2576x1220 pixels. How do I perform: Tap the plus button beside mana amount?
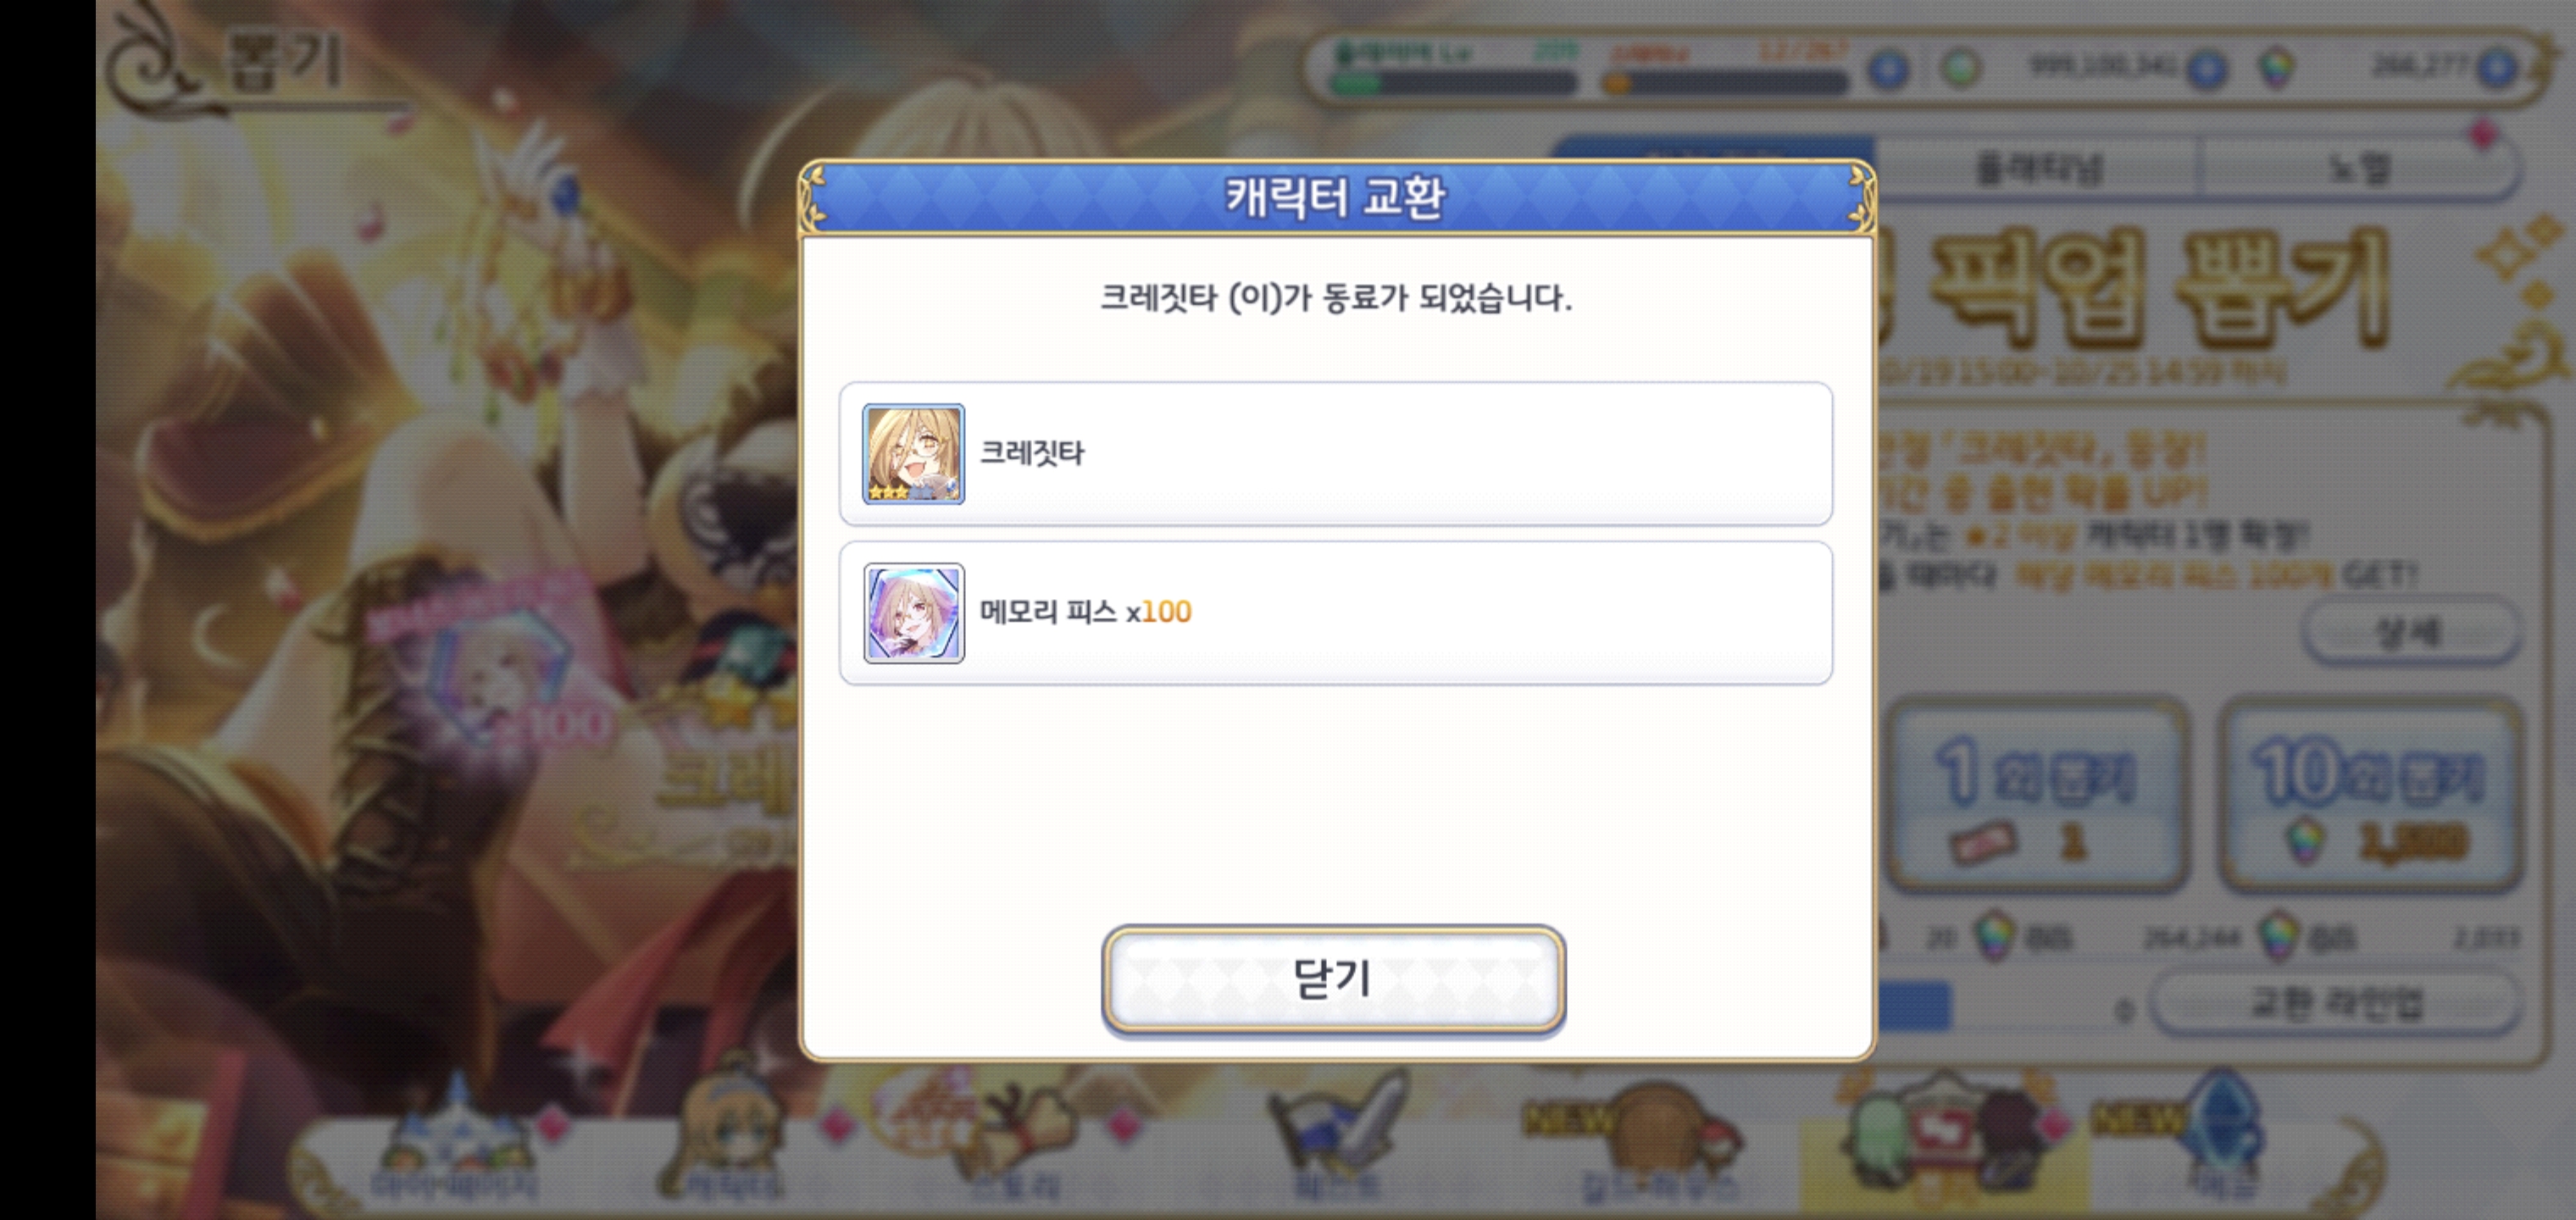click(x=2207, y=68)
